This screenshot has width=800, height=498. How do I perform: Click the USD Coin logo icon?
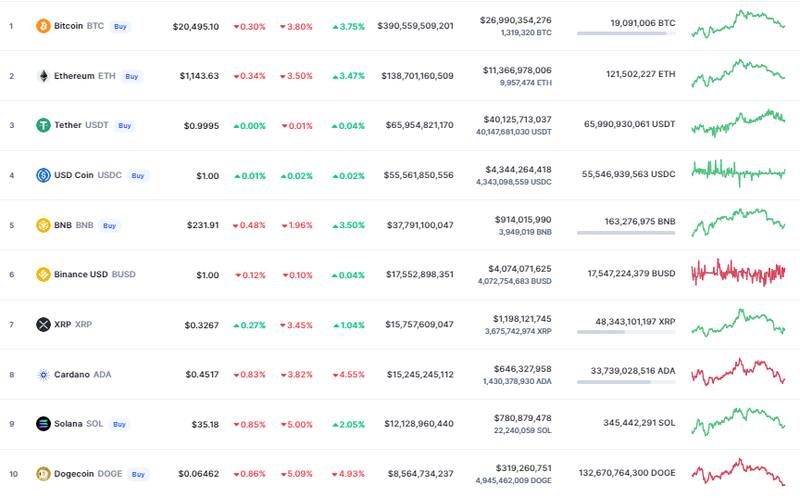pyautogui.click(x=43, y=175)
